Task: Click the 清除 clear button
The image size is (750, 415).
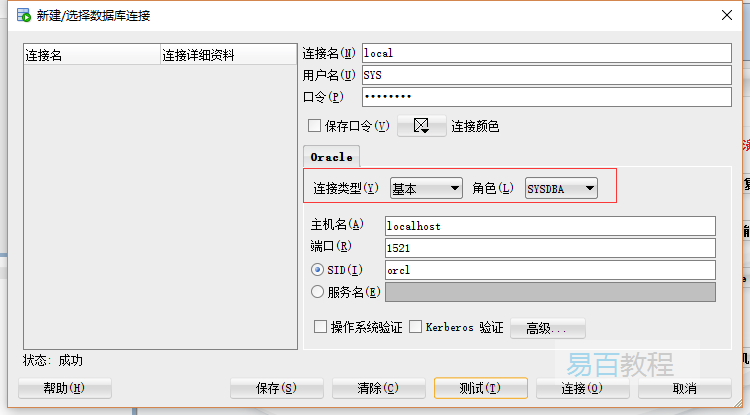Action: point(378,388)
